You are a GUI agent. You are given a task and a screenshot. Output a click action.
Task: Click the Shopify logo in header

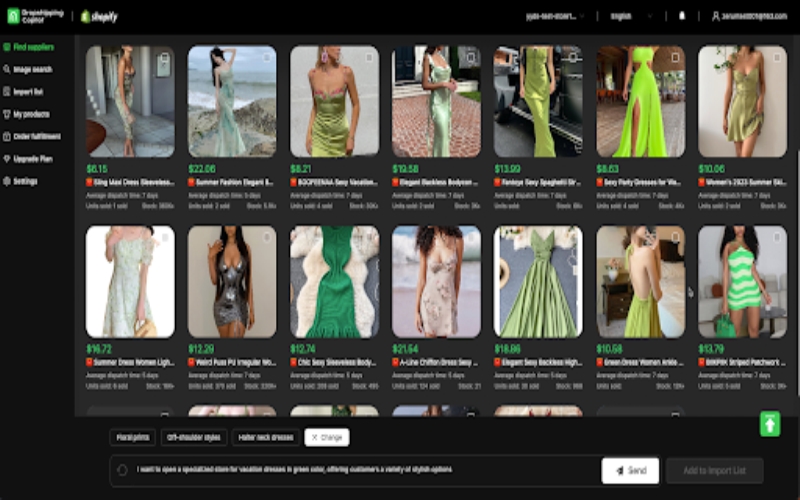tap(99, 16)
